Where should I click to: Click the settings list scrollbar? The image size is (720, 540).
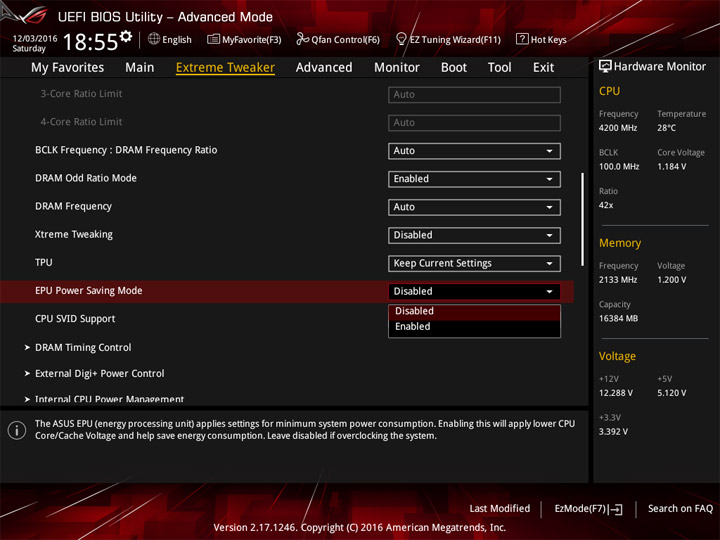click(582, 219)
